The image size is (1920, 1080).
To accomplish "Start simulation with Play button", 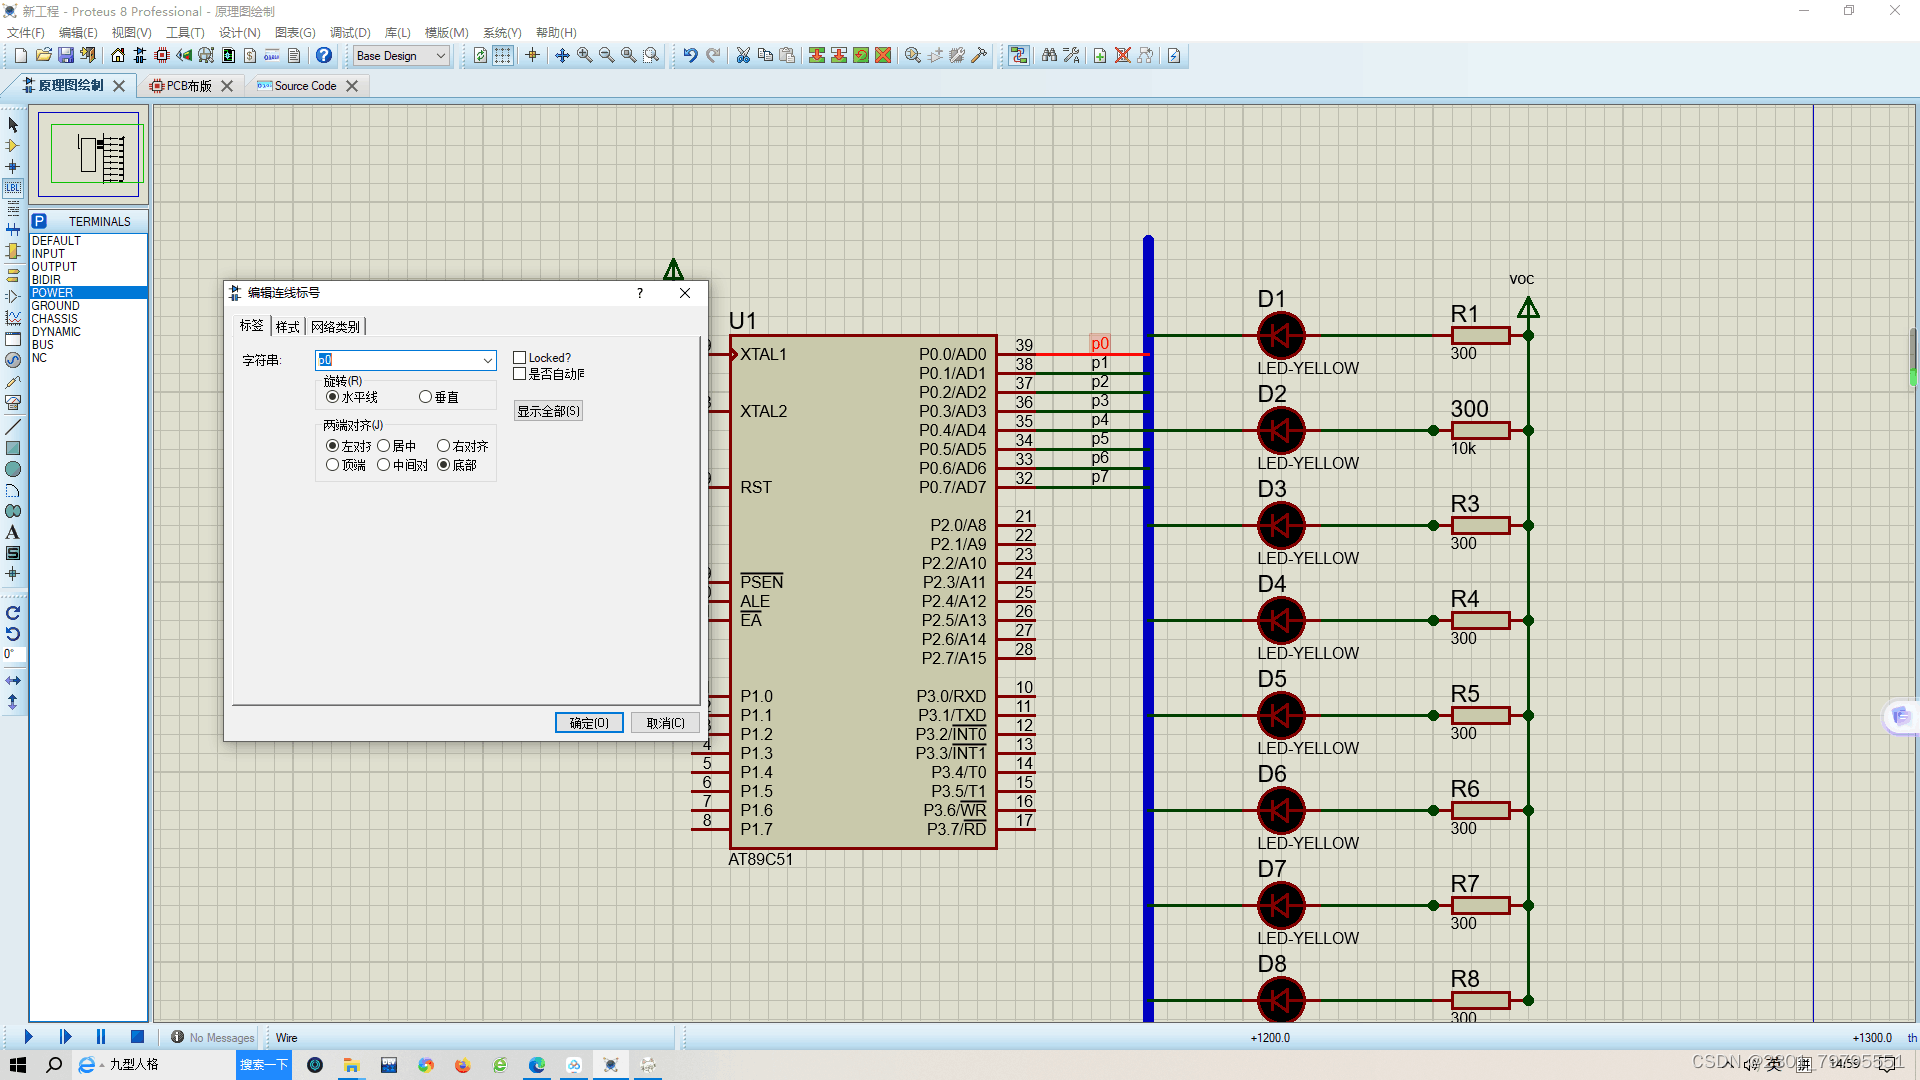I will click(28, 1037).
